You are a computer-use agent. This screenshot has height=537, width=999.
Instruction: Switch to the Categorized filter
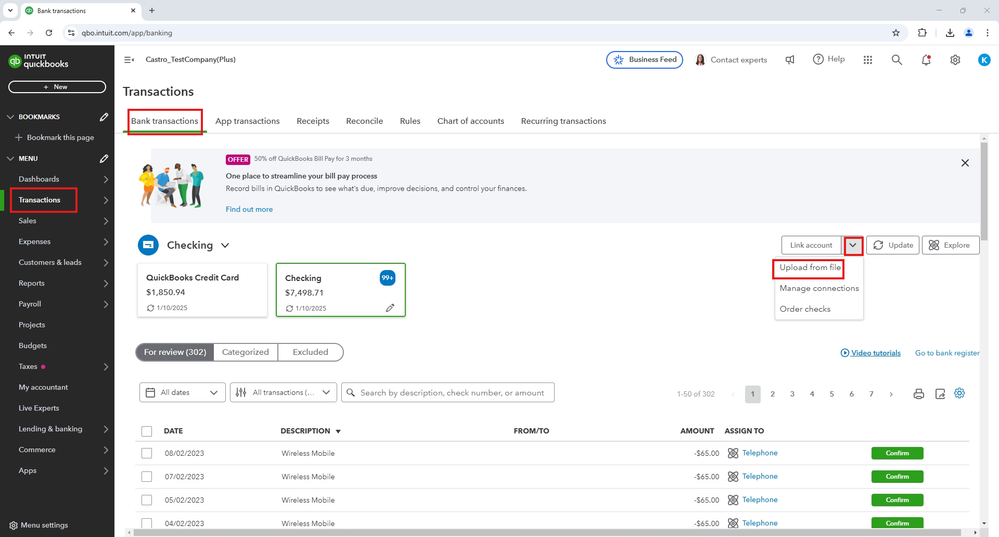tap(245, 352)
